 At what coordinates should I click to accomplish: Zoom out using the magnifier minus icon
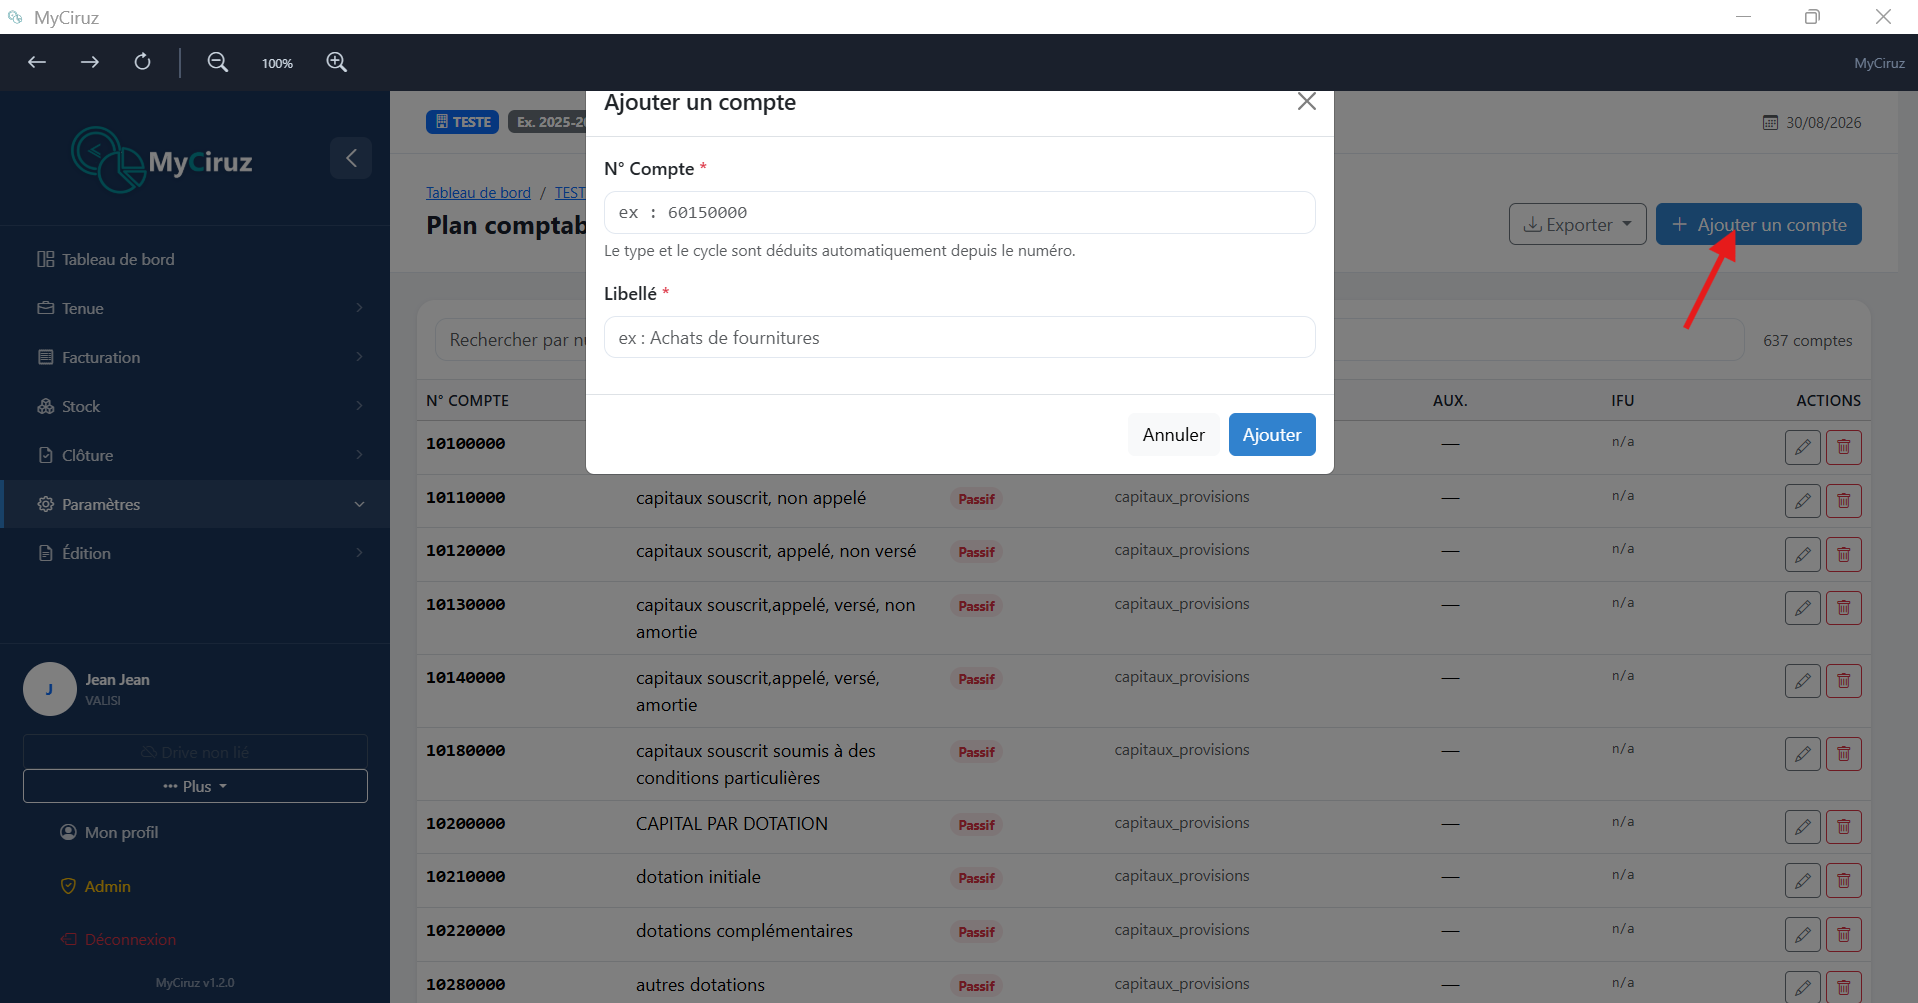[x=217, y=62]
